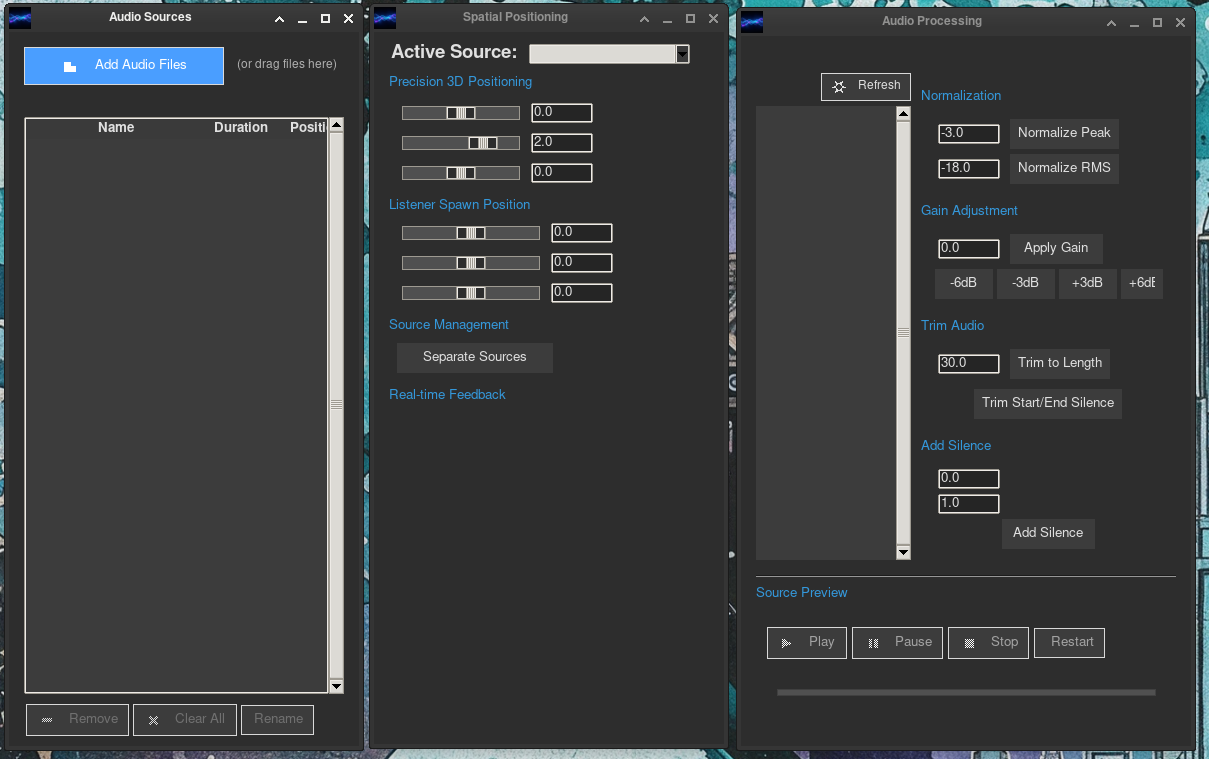Click the Normalization section header
This screenshot has height=759, width=1209.
coord(960,95)
